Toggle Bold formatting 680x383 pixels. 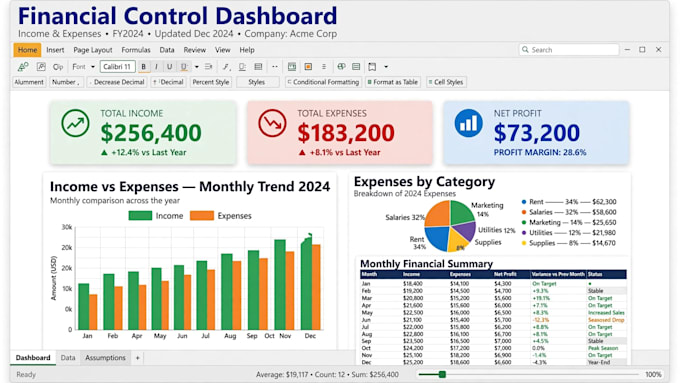click(x=144, y=66)
